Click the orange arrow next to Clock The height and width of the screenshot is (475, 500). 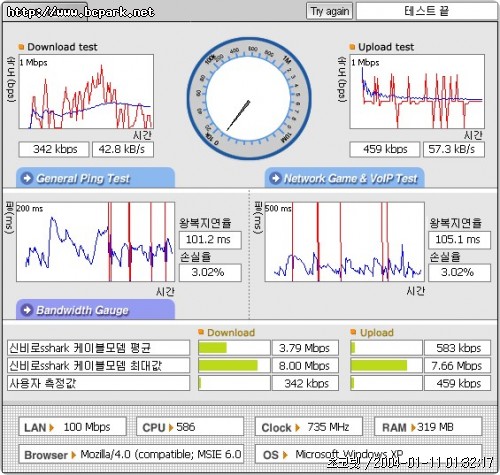[297, 427]
